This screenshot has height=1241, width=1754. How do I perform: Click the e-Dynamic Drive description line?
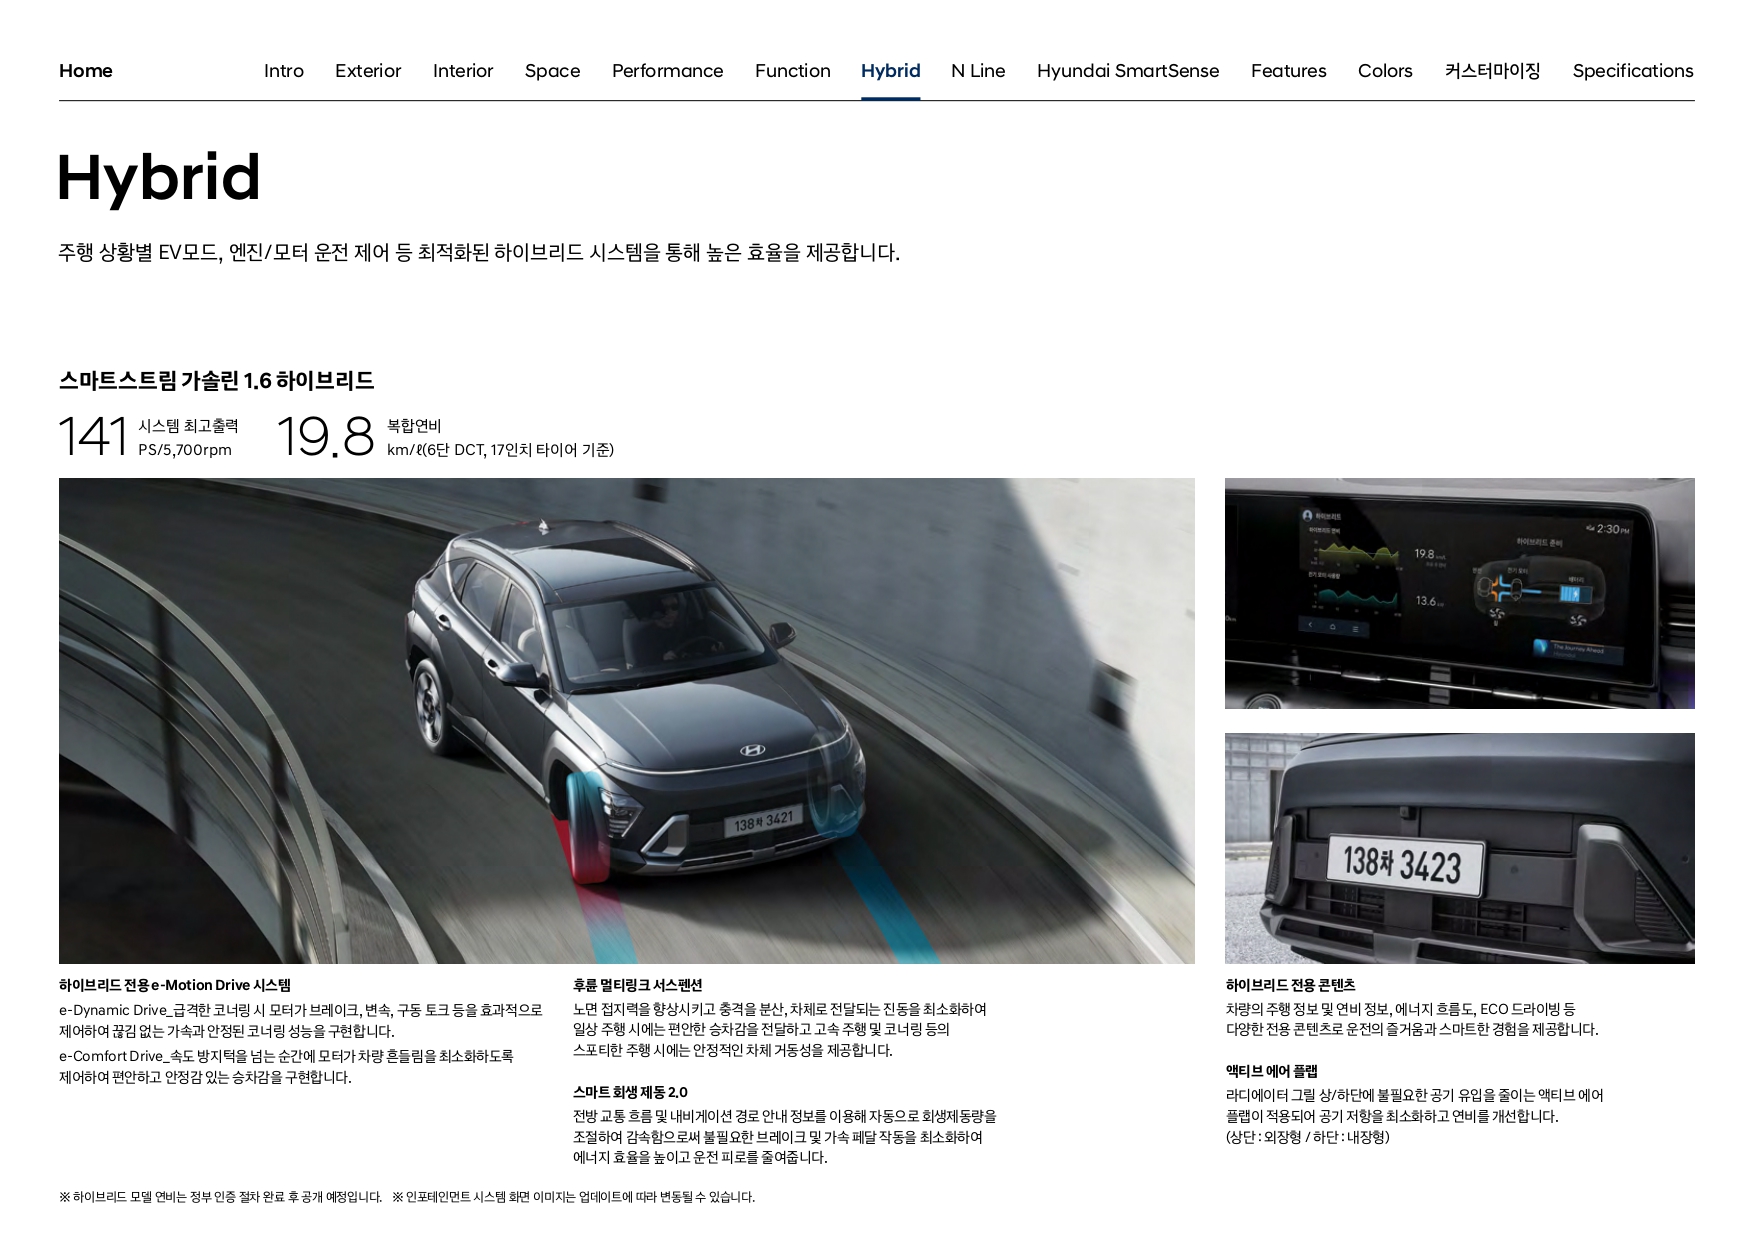300,1020
